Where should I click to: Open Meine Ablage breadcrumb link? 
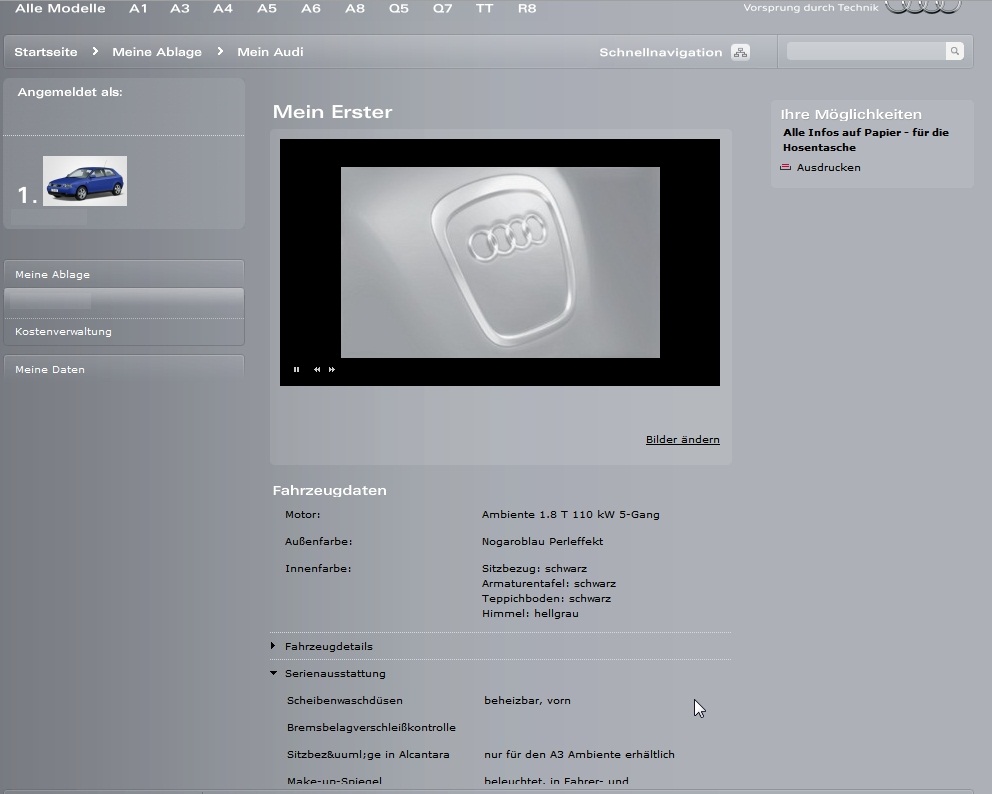(x=157, y=52)
